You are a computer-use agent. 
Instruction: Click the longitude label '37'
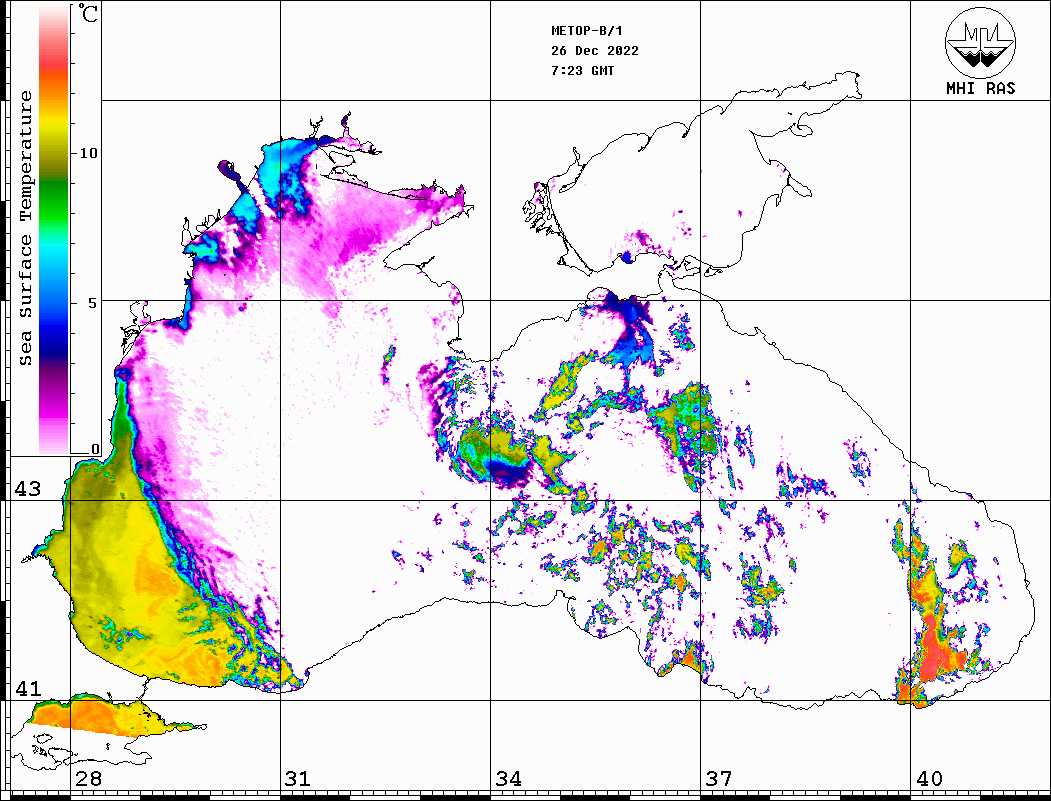[x=719, y=779]
